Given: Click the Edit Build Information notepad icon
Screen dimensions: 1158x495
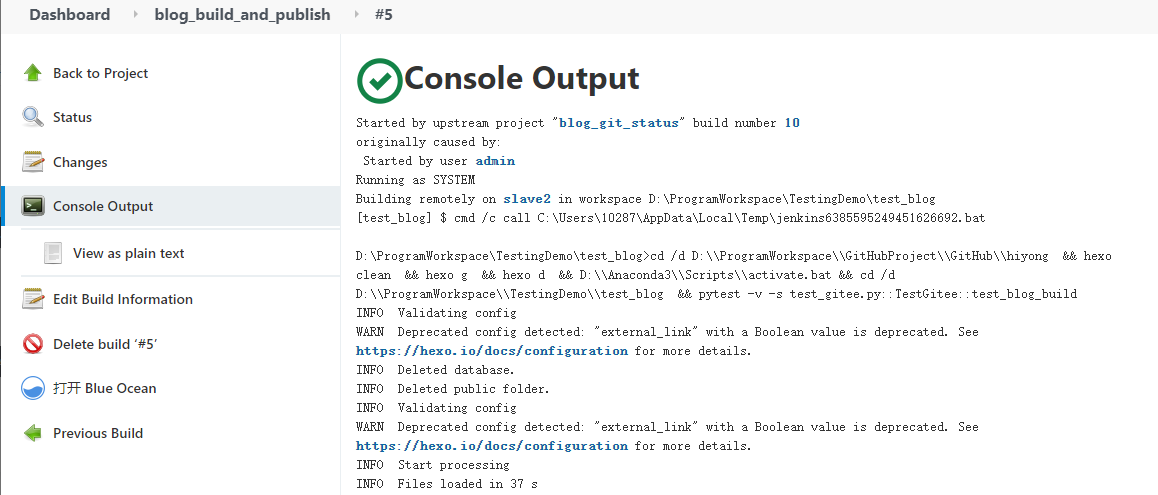Looking at the screenshot, I should click(x=32, y=299).
